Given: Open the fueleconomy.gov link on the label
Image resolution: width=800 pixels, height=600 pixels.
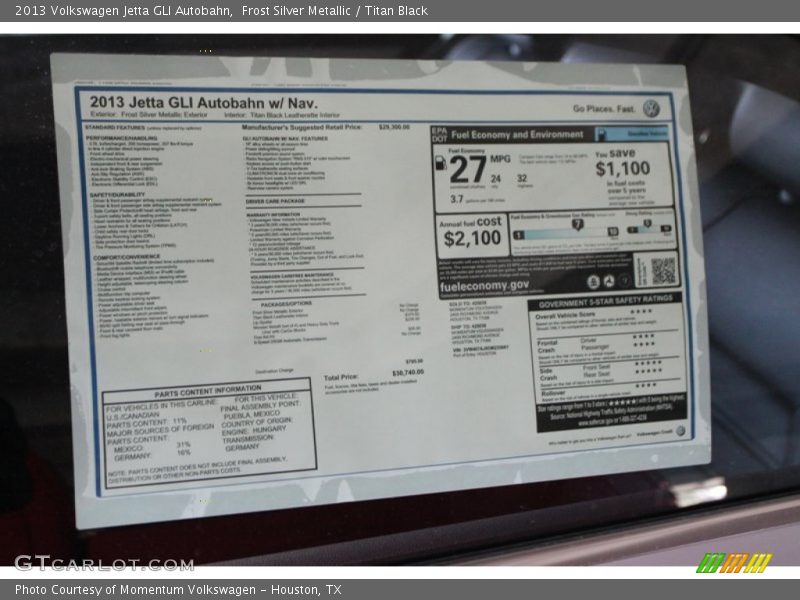Looking at the screenshot, I should [x=484, y=287].
